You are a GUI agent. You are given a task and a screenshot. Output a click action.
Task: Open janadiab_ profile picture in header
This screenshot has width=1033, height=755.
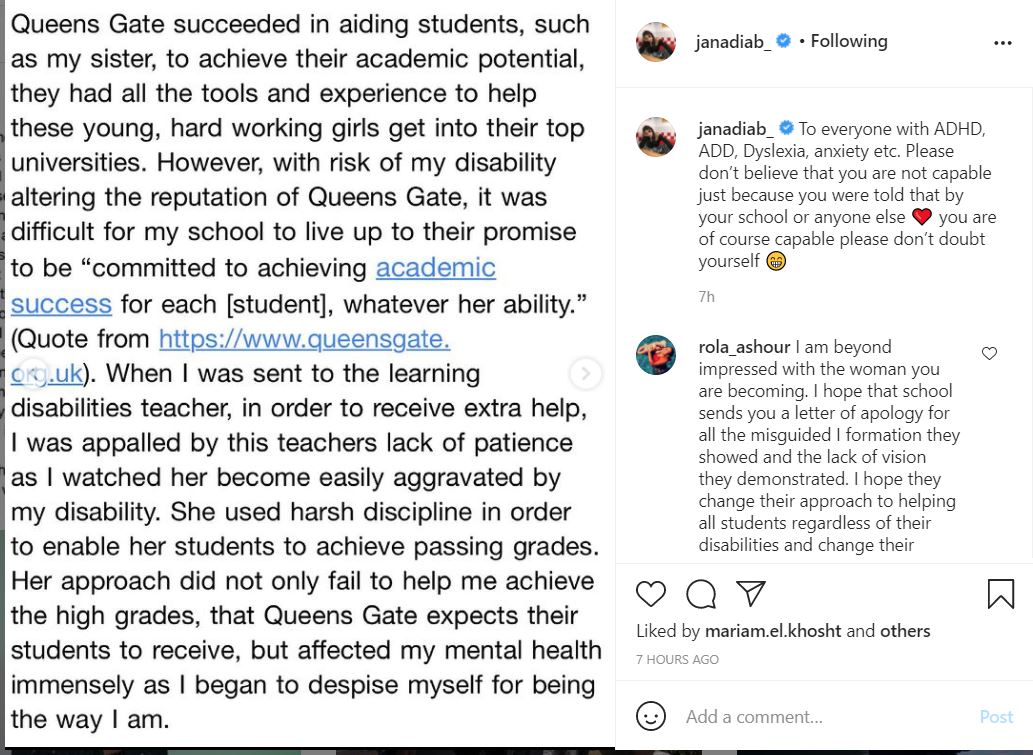(x=656, y=42)
